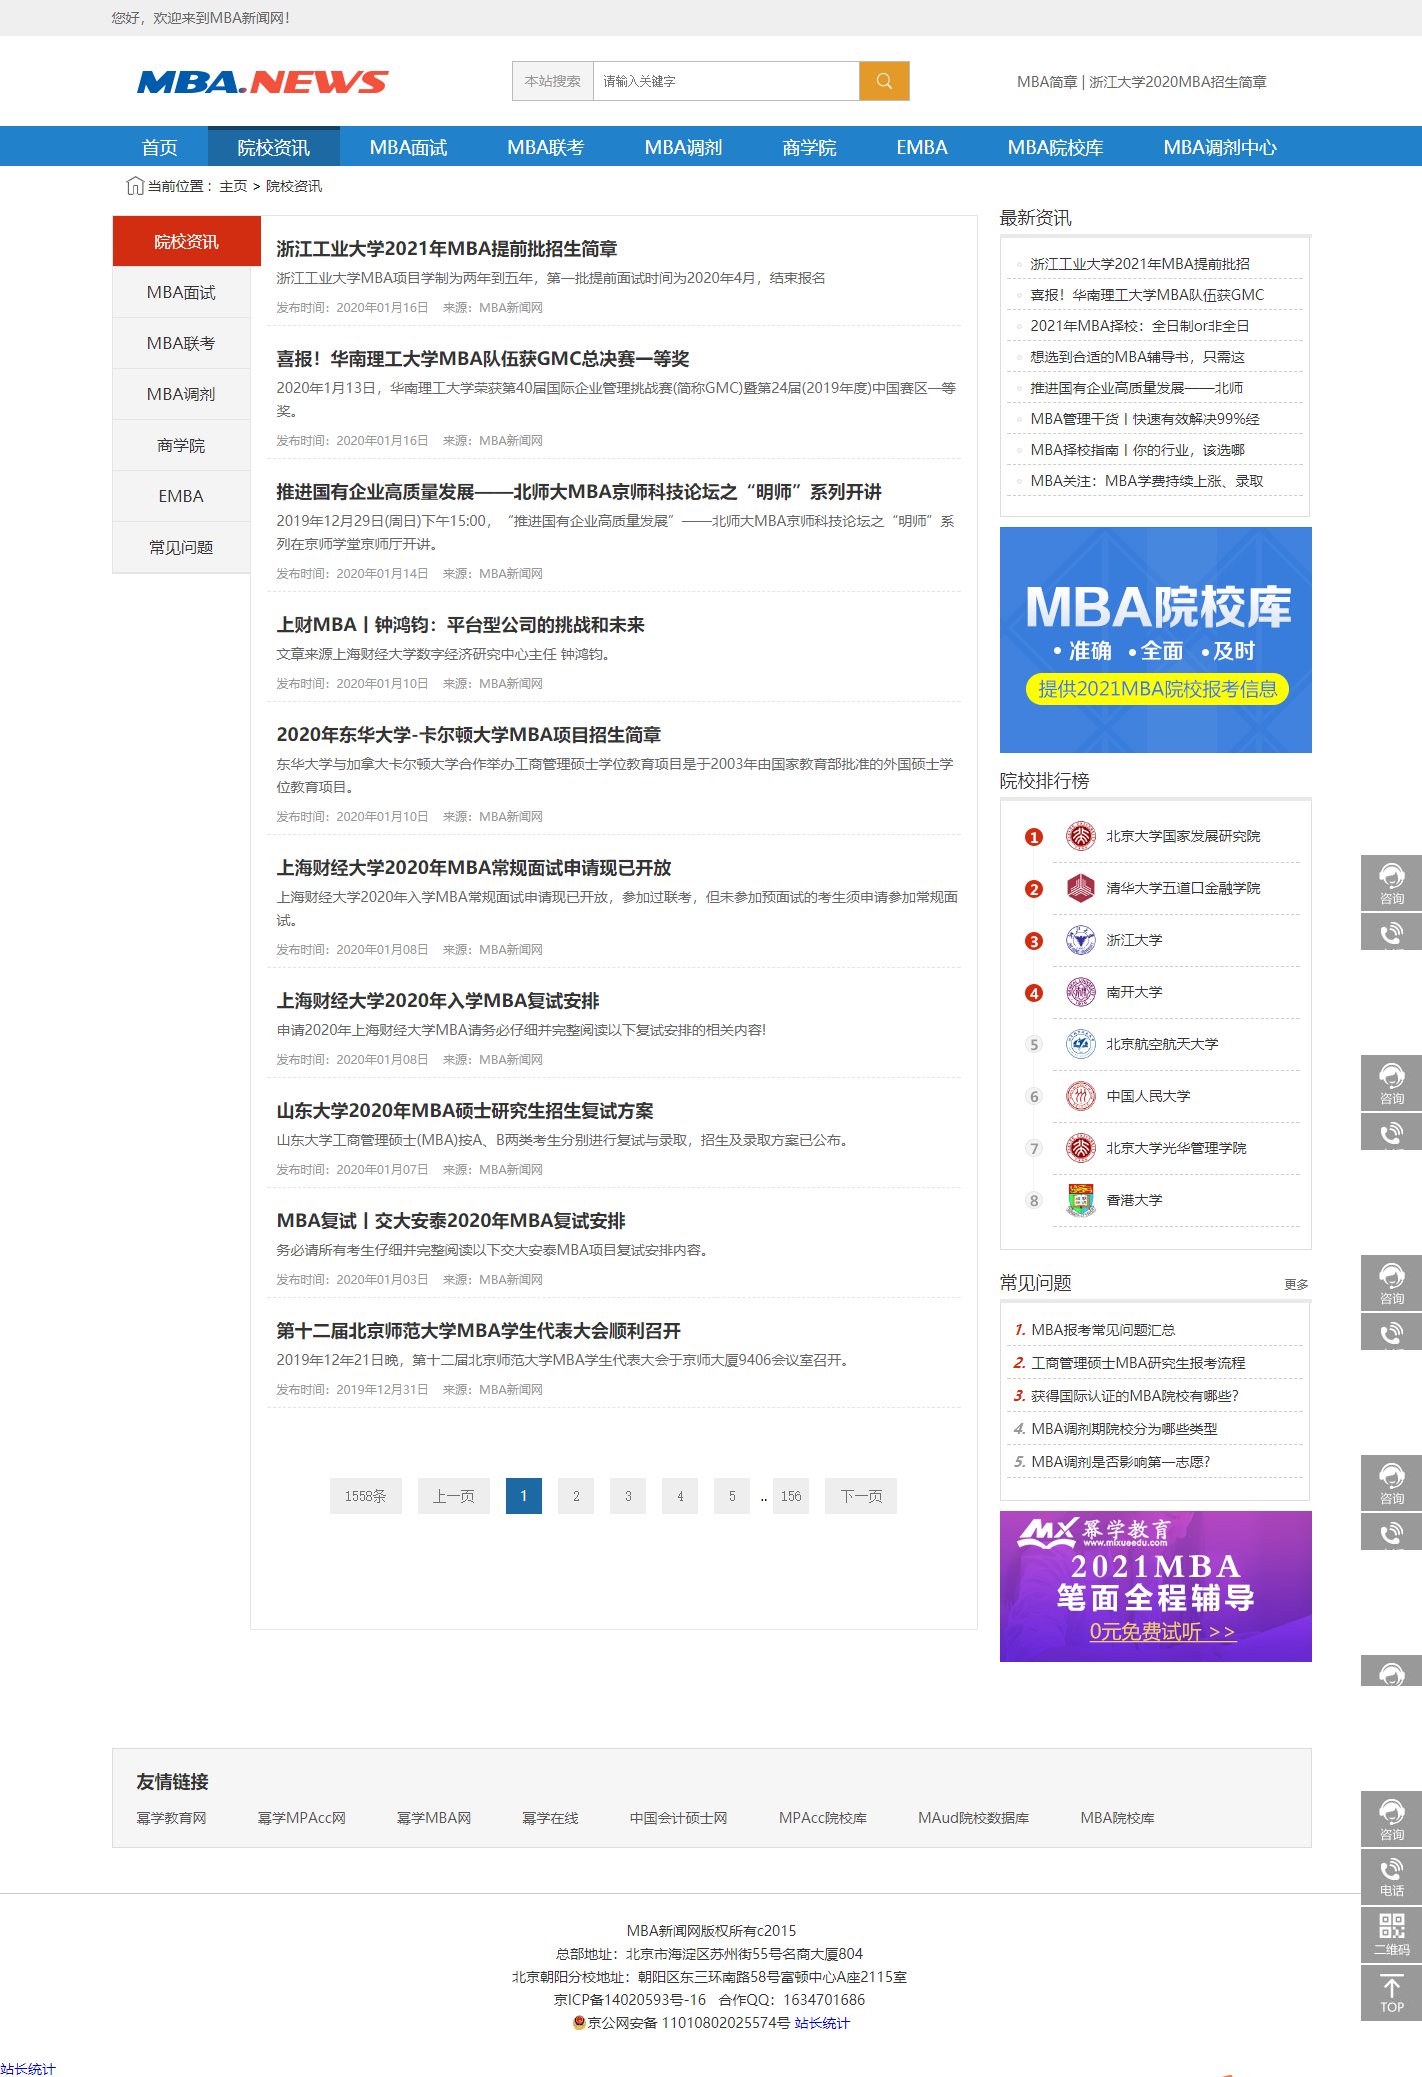
Task: Open article 喜报！华南理工大学MBA队伍获GMC总决赛一等奖
Action: [483, 359]
